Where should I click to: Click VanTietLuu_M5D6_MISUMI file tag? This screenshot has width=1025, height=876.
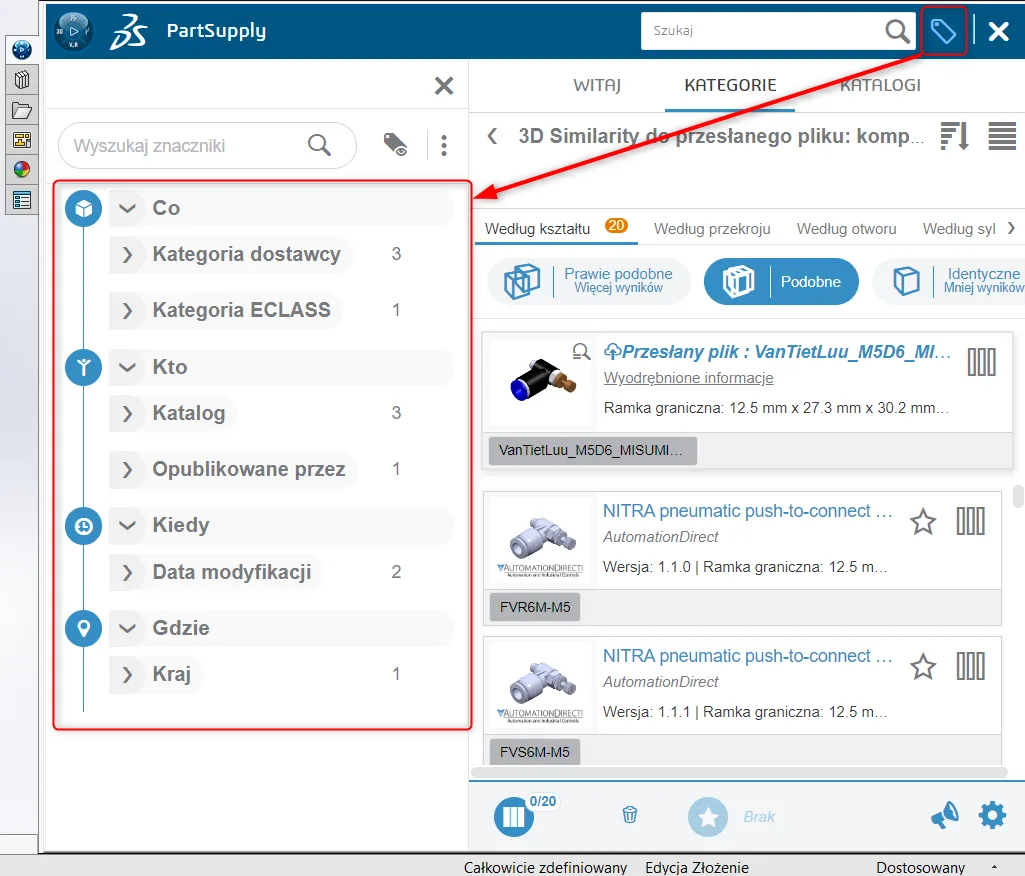pyautogui.click(x=593, y=450)
